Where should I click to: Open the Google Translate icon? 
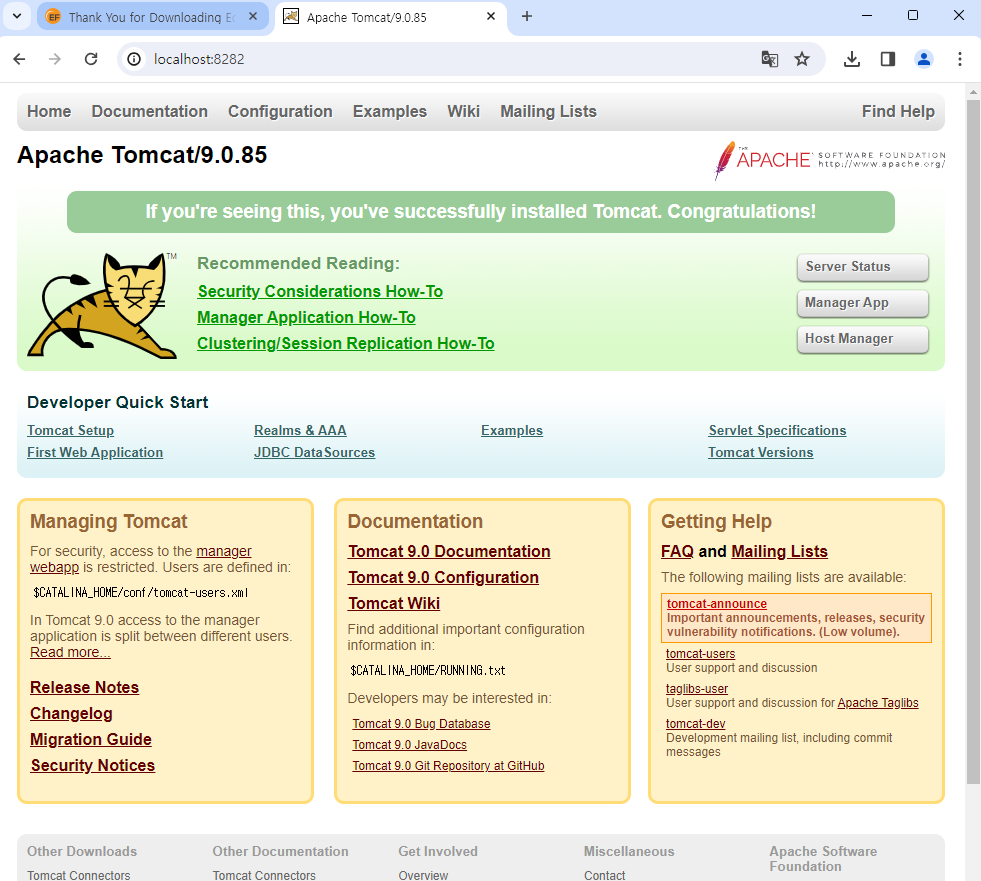coord(770,59)
